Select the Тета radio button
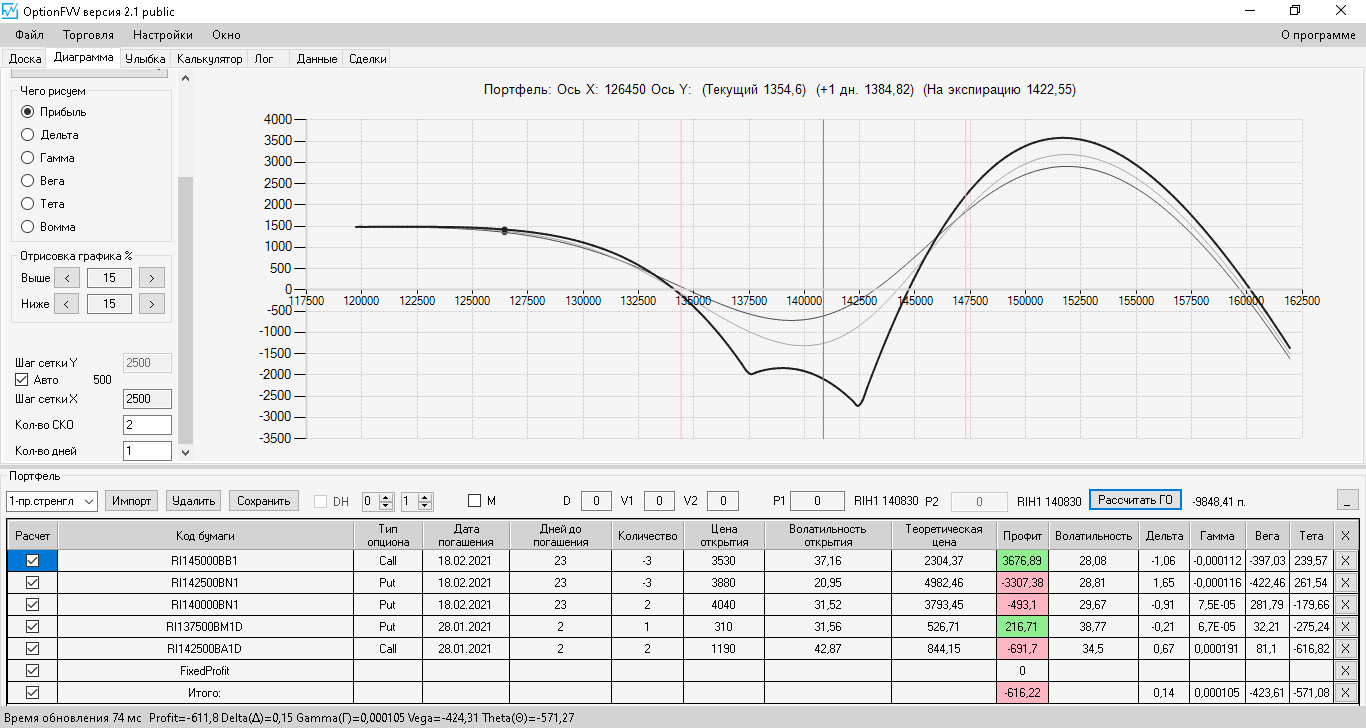The height and width of the screenshot is (728, 1366). (x=28, y=204)
